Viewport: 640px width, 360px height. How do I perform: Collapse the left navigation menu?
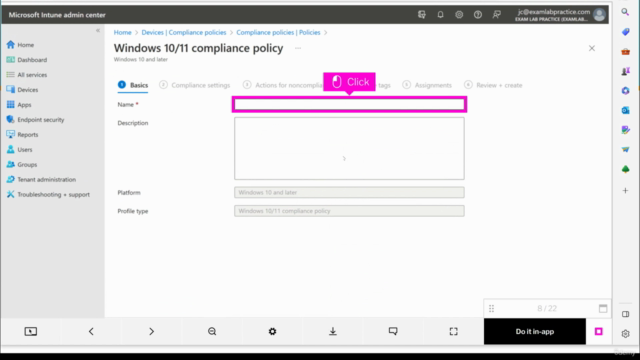[x=98, y=31]
